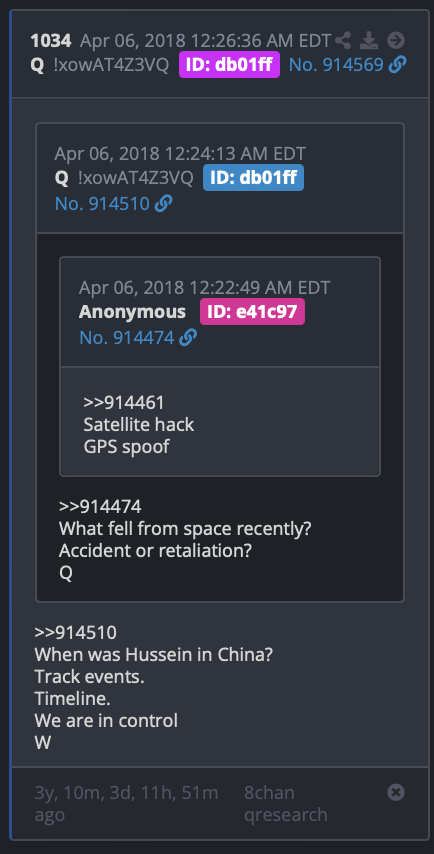Screen dimensions: 434x854
Task: Open post number link No. 914569
Action: 336,65
